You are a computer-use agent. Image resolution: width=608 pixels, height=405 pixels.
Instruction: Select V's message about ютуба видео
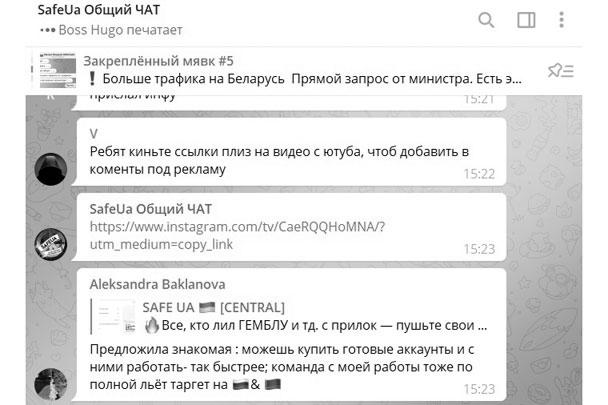tap(279, 160)
